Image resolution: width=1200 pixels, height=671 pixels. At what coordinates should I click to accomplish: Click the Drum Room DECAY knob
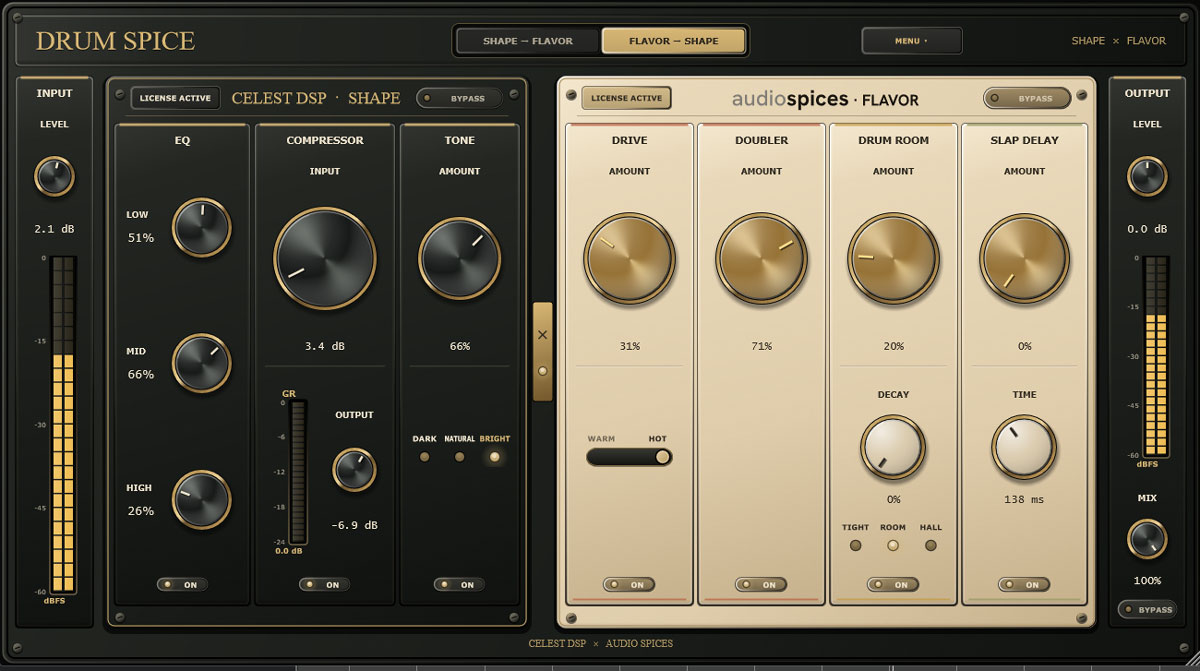coord(893,448)
